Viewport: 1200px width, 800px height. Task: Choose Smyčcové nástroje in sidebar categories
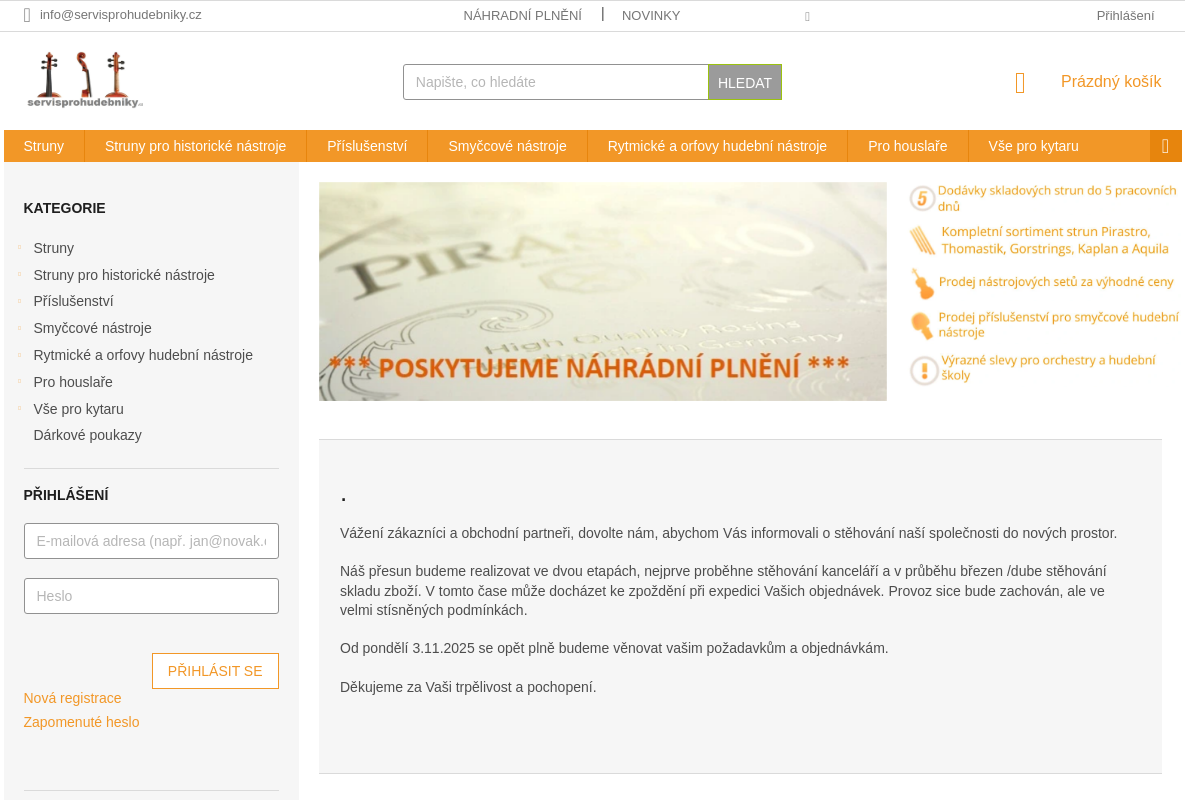coord(92,328)
